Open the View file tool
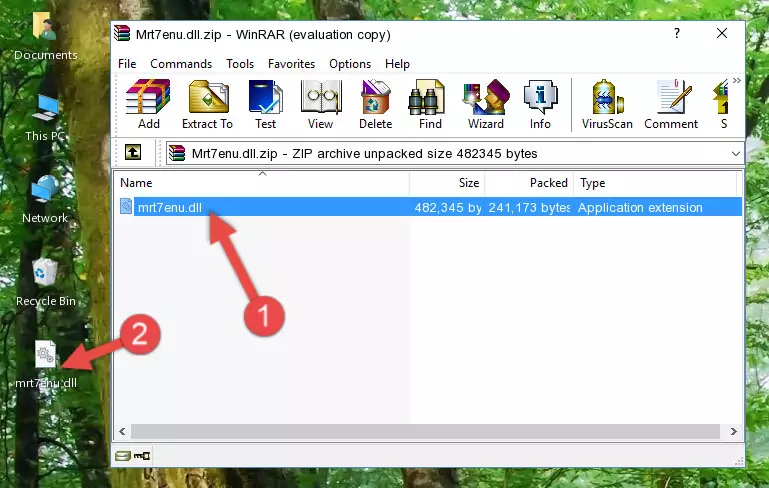The width and height of the screenshot is (769, 488). (321, 104)
